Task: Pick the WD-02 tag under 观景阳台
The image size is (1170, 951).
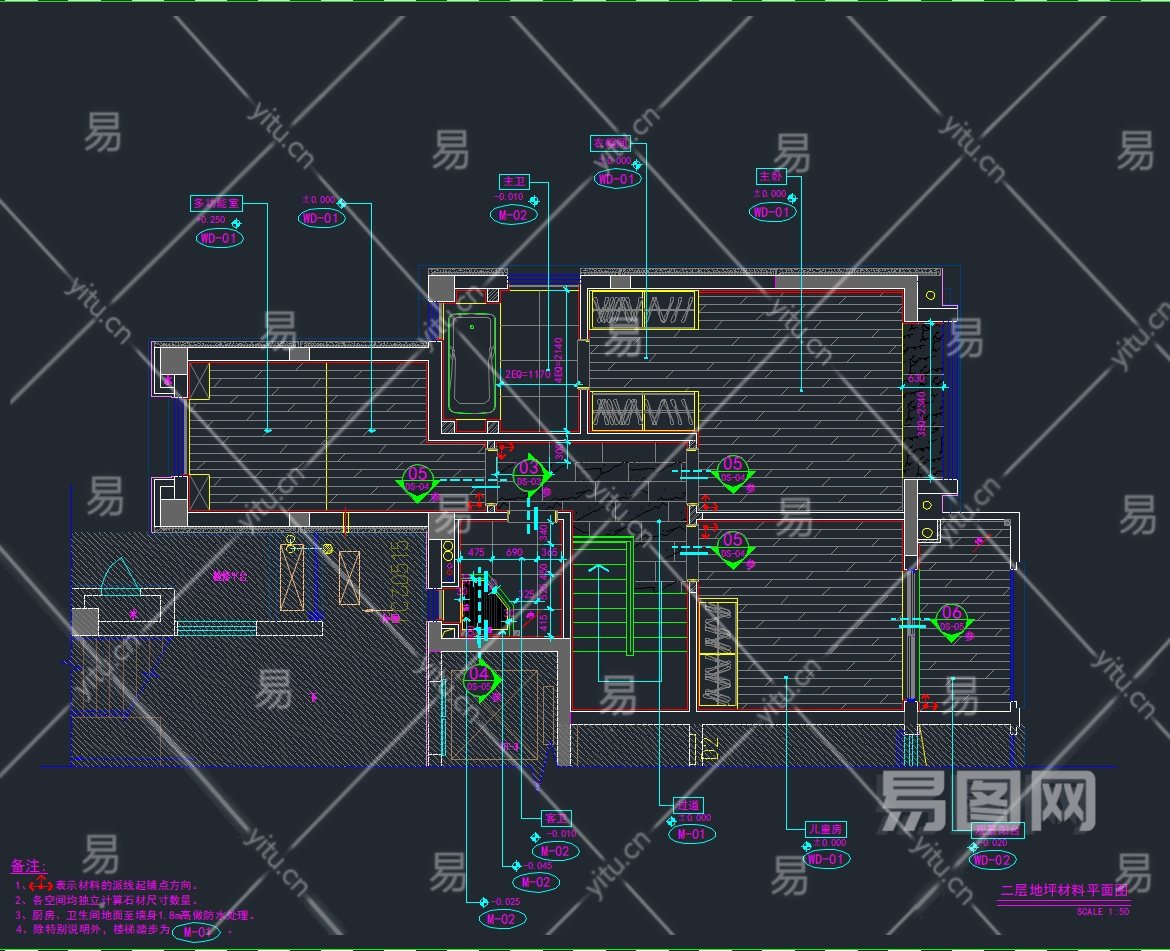Action: coord(992,860)
